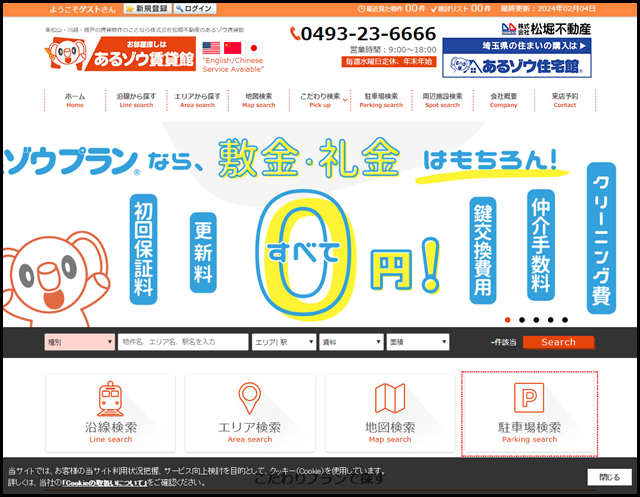The height and width of the screenshot is (497, 640).
Task: Click the US flag language icon
Action: pyautogui.click(x=211, y=48)
